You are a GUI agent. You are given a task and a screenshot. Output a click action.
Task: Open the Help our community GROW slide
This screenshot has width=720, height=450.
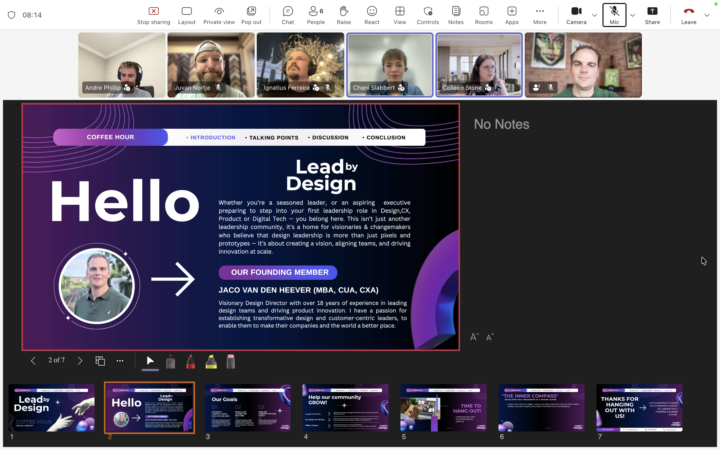click(345, 408)
